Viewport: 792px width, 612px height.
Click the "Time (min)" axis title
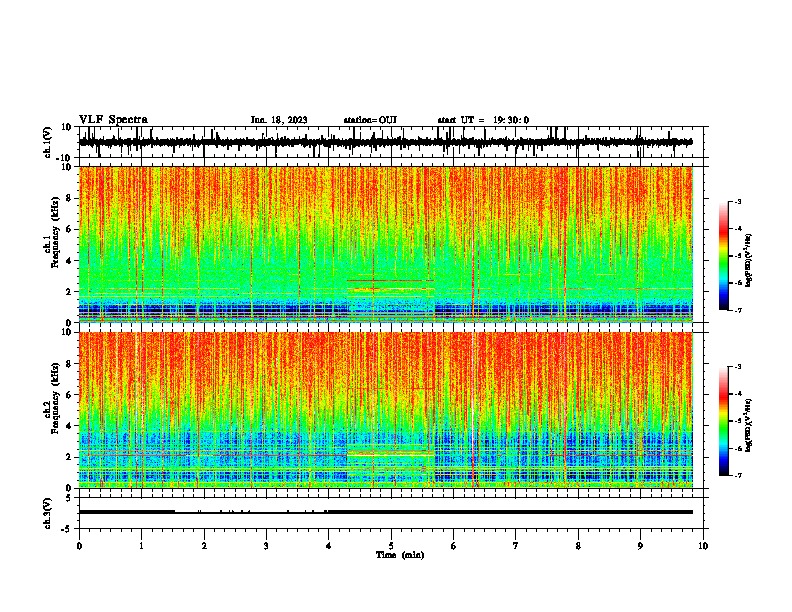(400, 555)
